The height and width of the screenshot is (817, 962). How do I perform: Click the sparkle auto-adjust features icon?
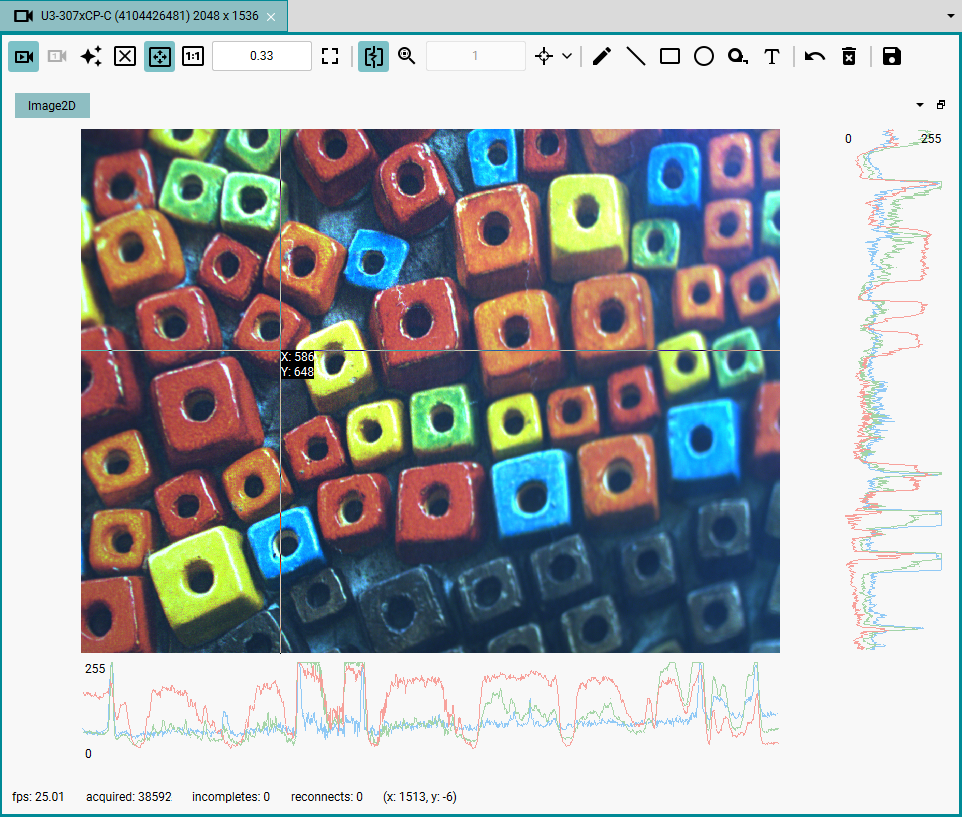pyautogui.click(x=91, y=56)
